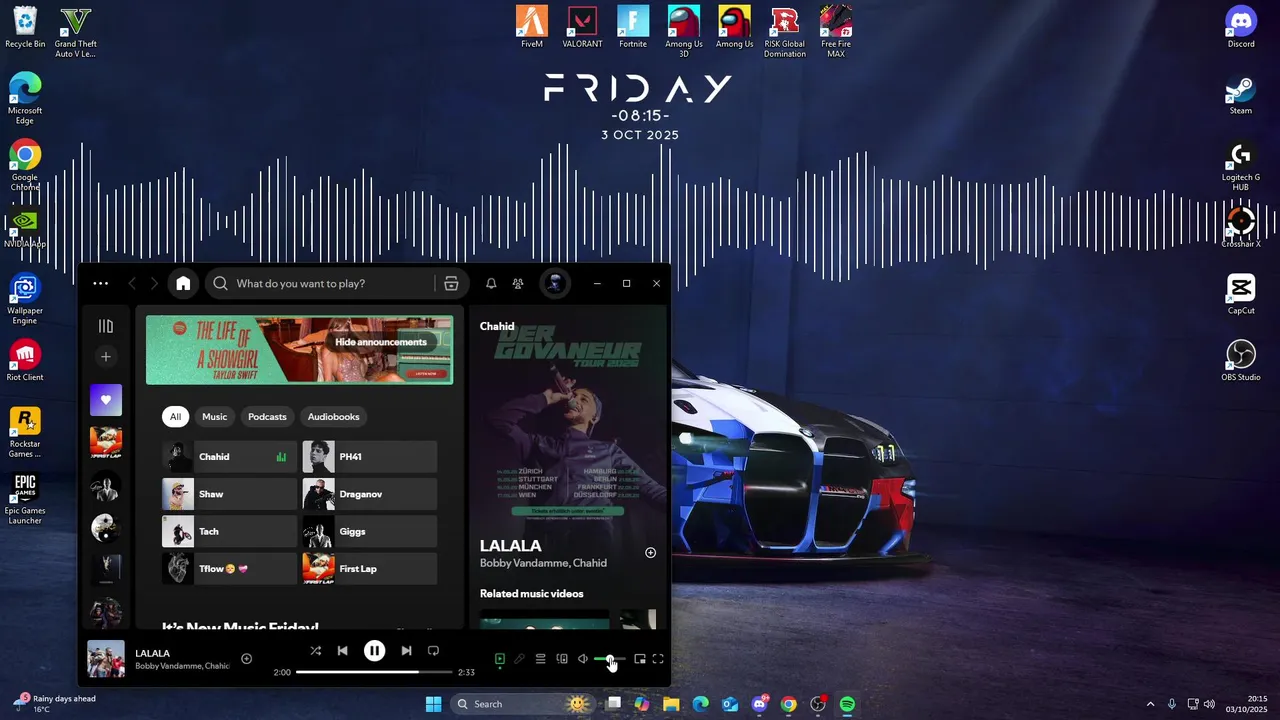Toggle shuffle mode
The height and width of the screenshot is (720, 1280).
point(315,651)
